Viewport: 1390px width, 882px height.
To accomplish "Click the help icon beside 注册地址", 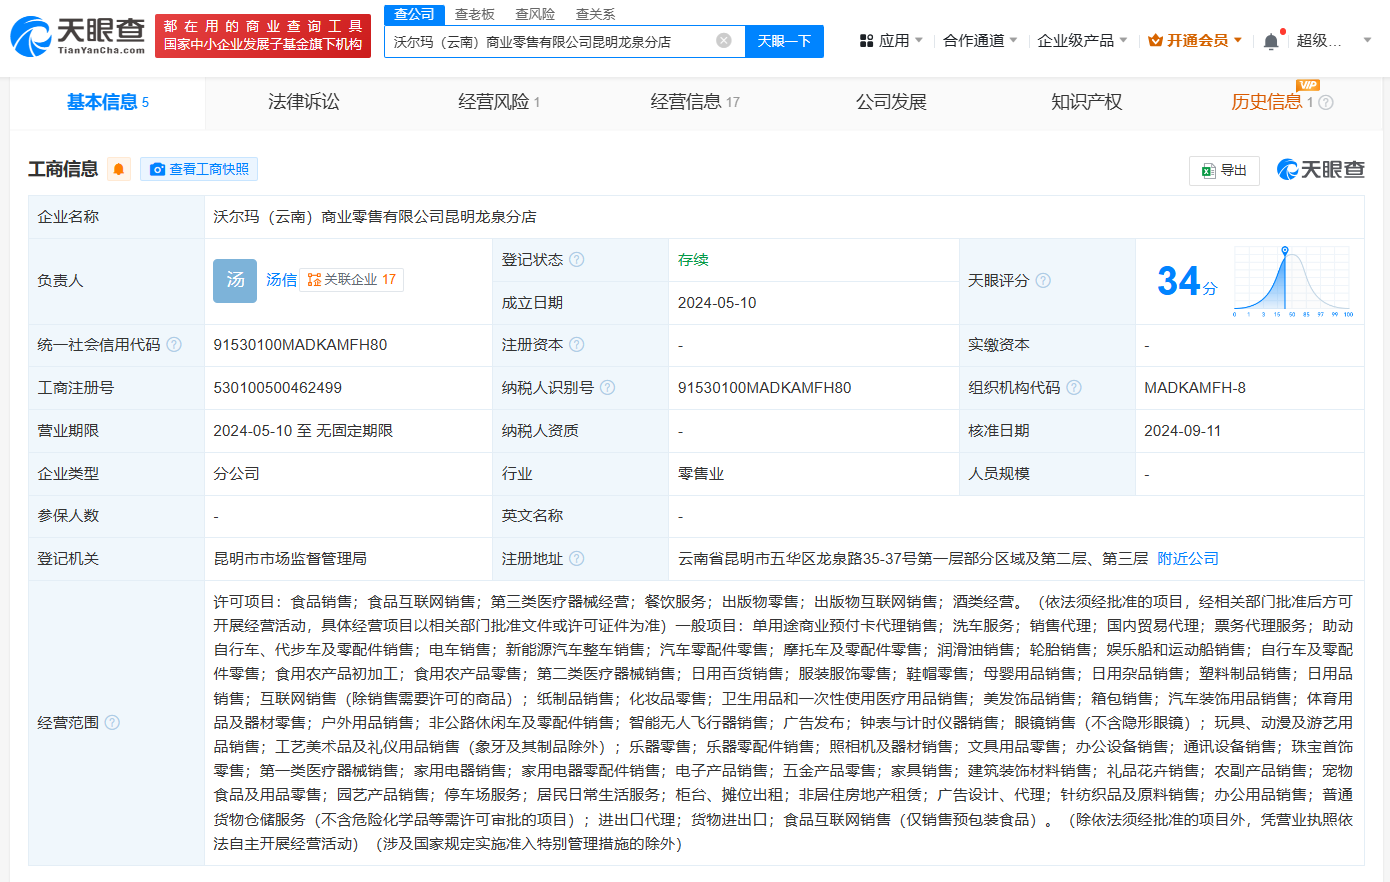I will click(577, 559).
